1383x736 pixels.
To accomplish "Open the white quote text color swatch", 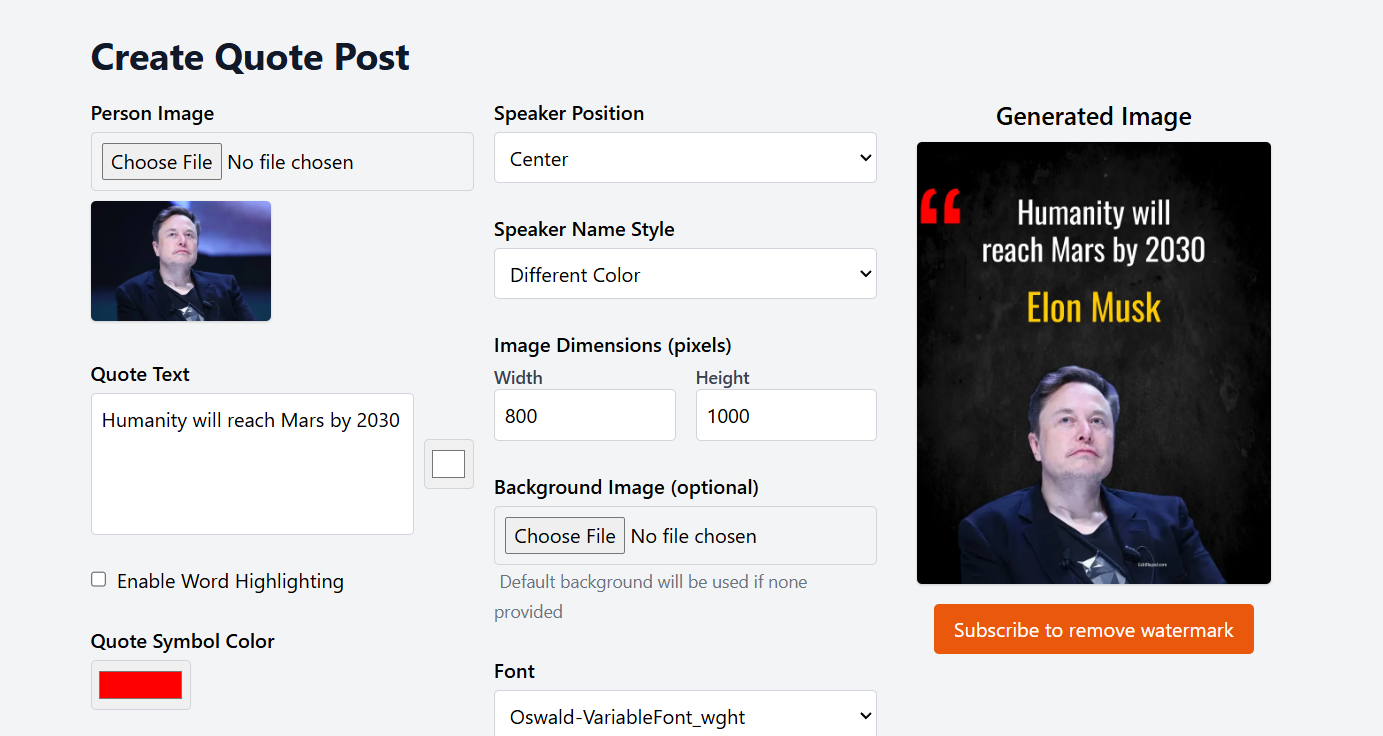I will tap(448, 464).
